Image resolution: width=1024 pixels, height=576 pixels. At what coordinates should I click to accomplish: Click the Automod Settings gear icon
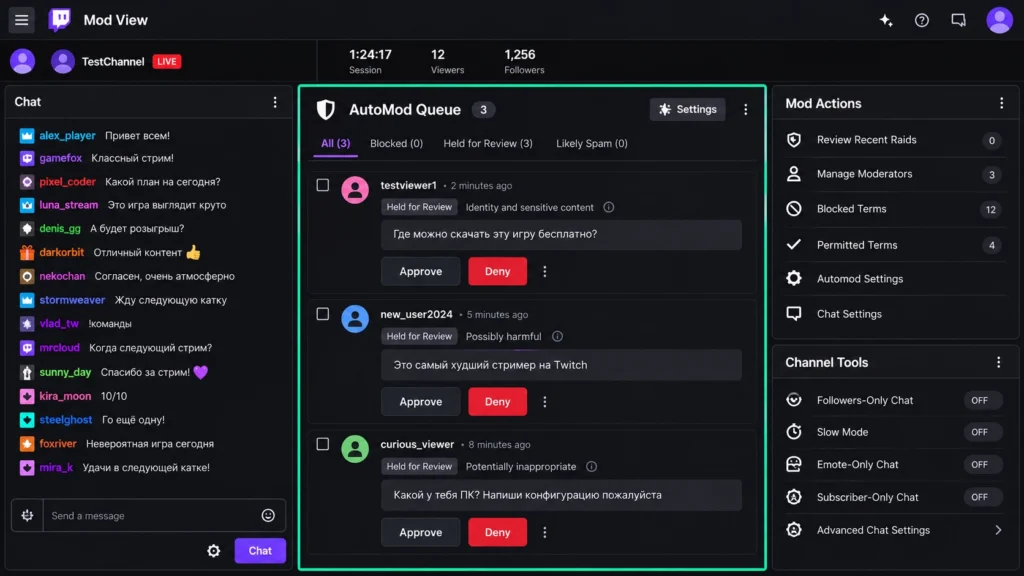click(793, 279)
